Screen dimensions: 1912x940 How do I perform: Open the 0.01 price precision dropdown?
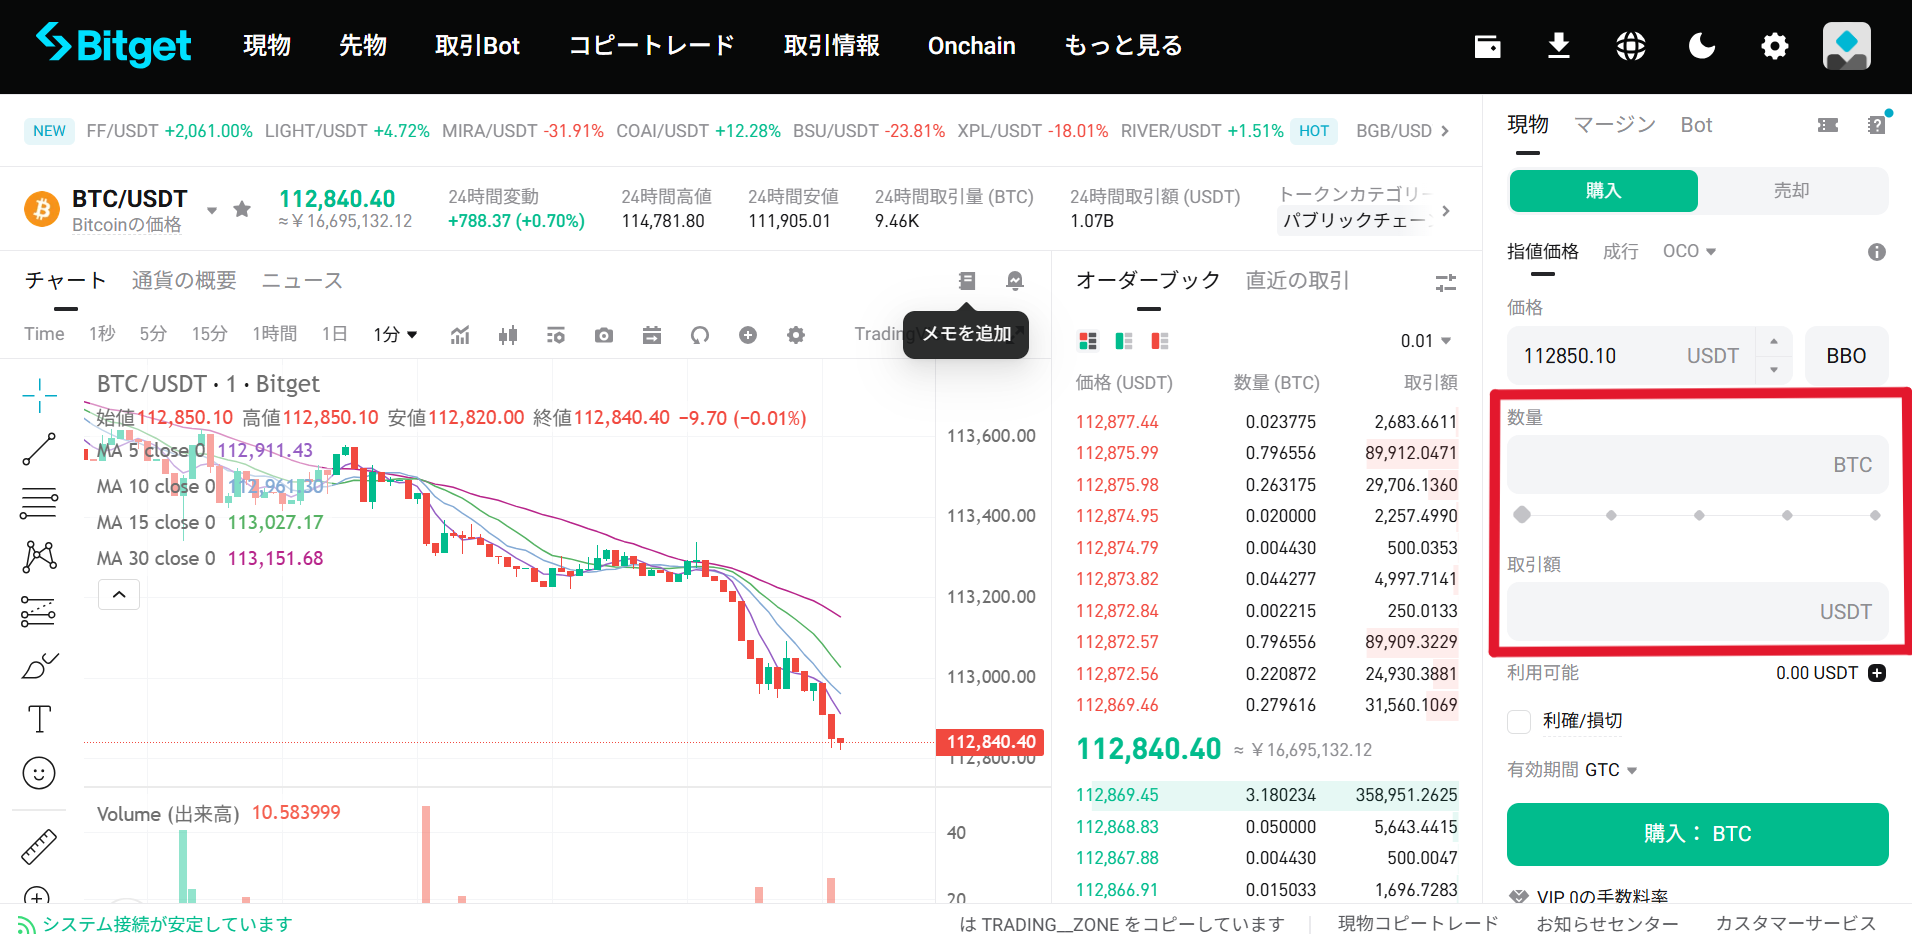[x=1425, y=340]
